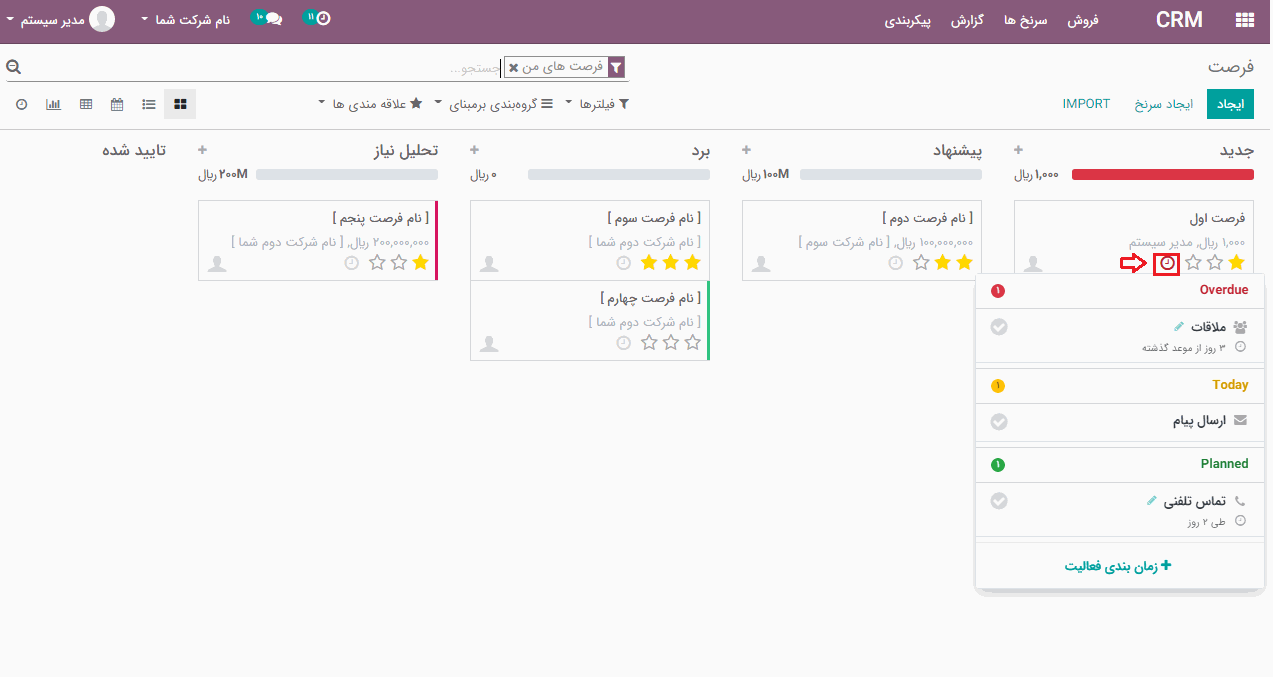Mark ارسال پیام activity as done
1273x677 pixels.
click(998, 422)
